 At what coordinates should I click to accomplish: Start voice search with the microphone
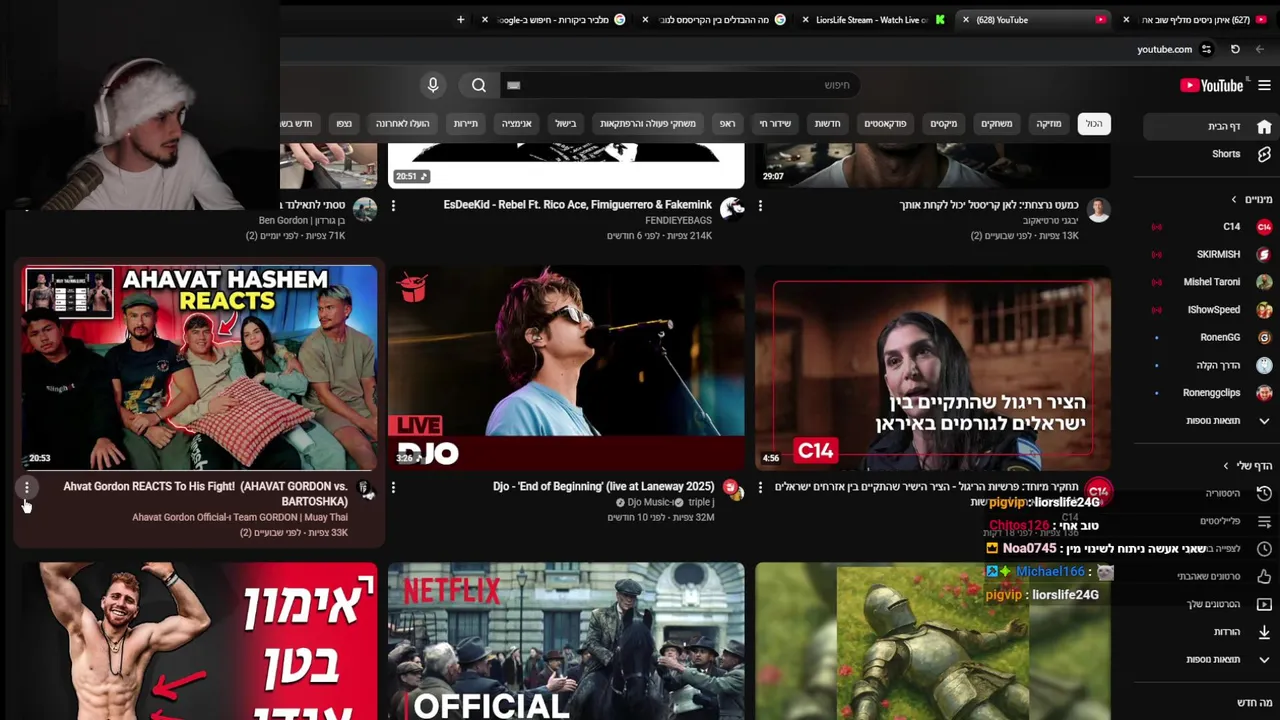click(x=433, y=85)
